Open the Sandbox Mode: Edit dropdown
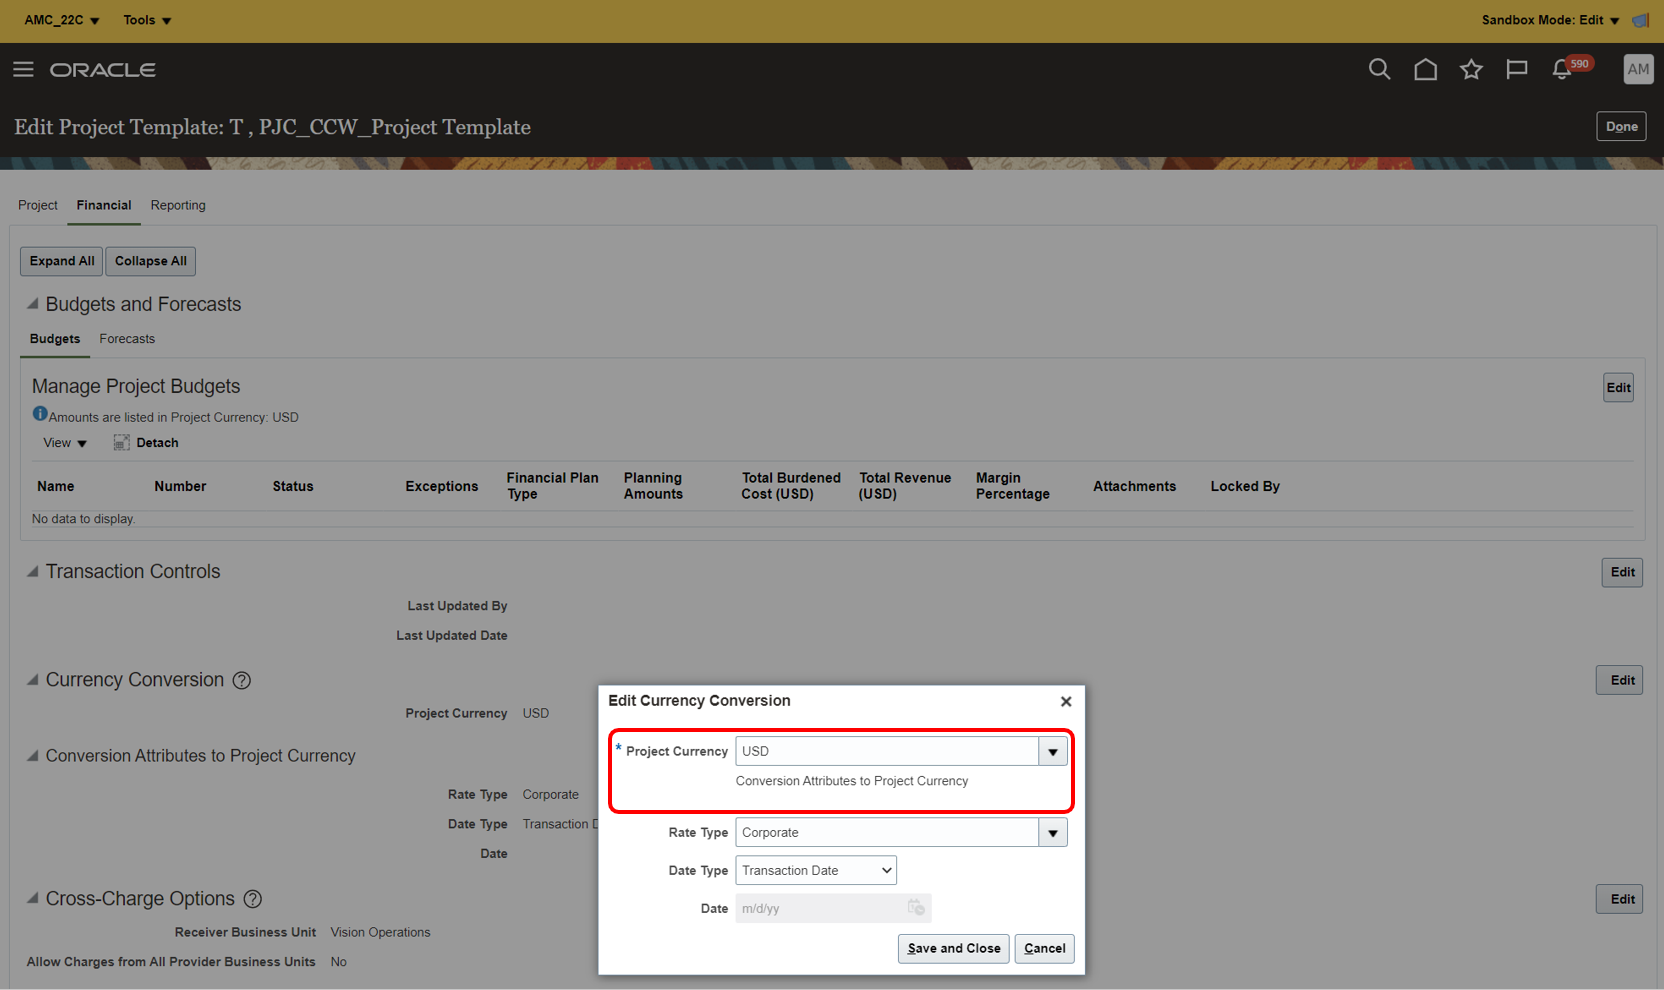 click(1550, 20)
